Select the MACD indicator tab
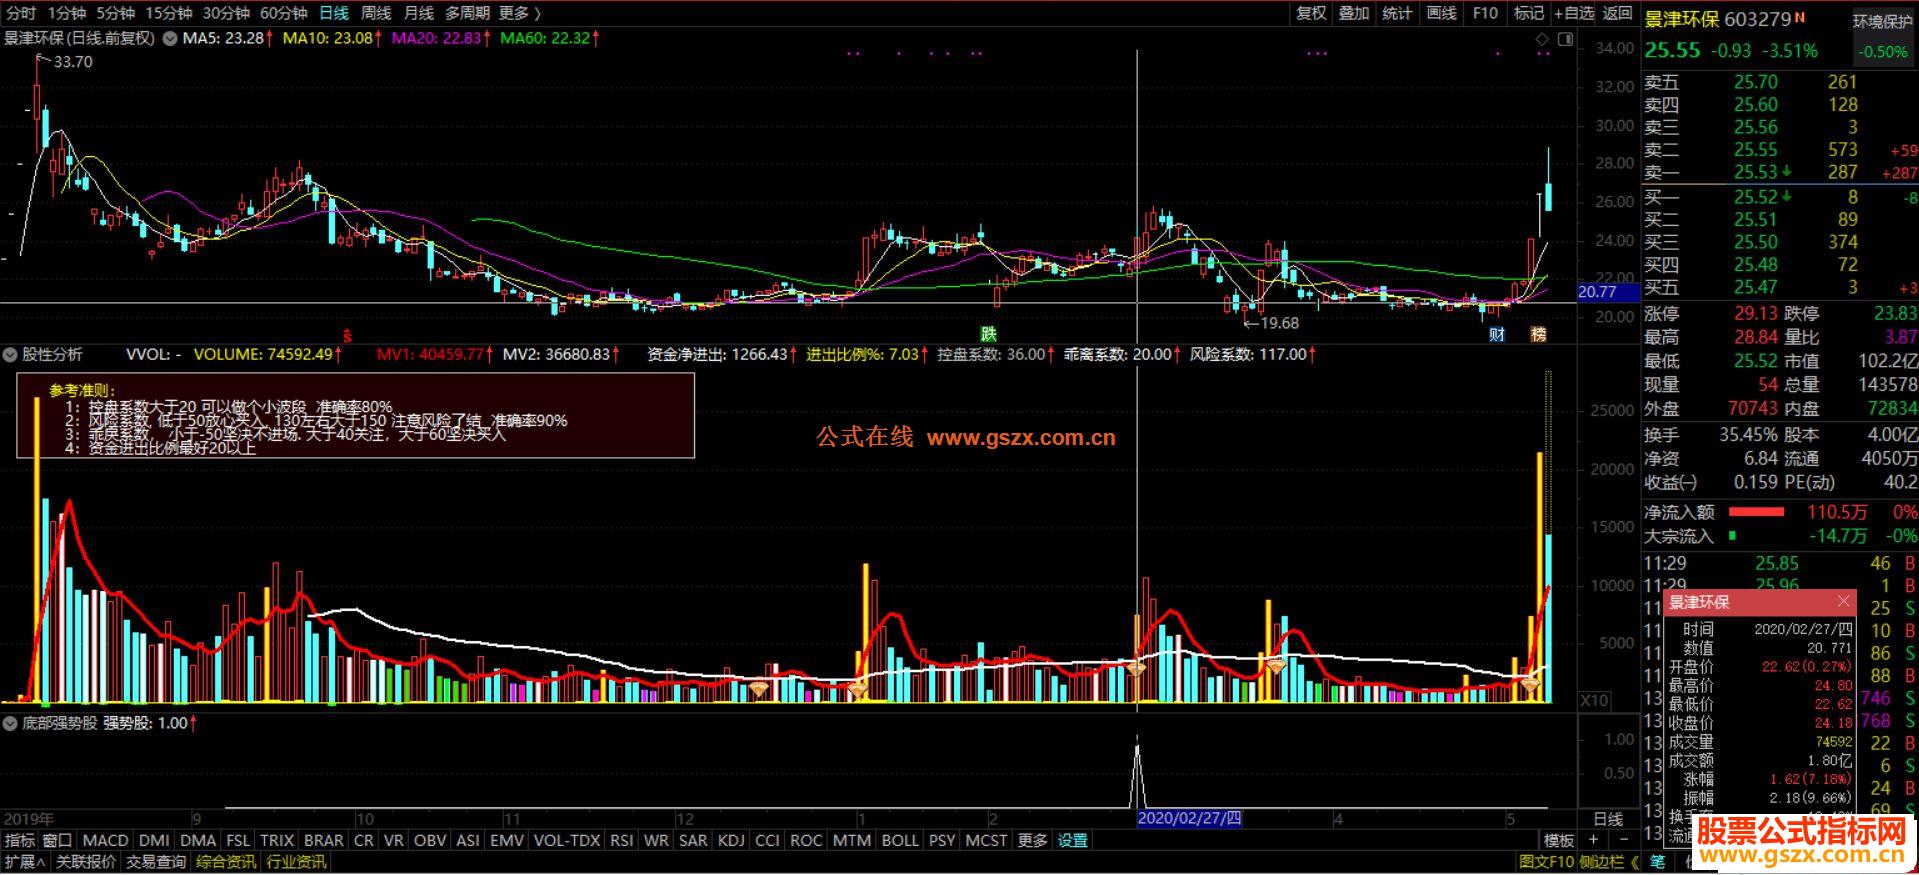This screenshot has width=1919, height=875. [x=105, y=840]
